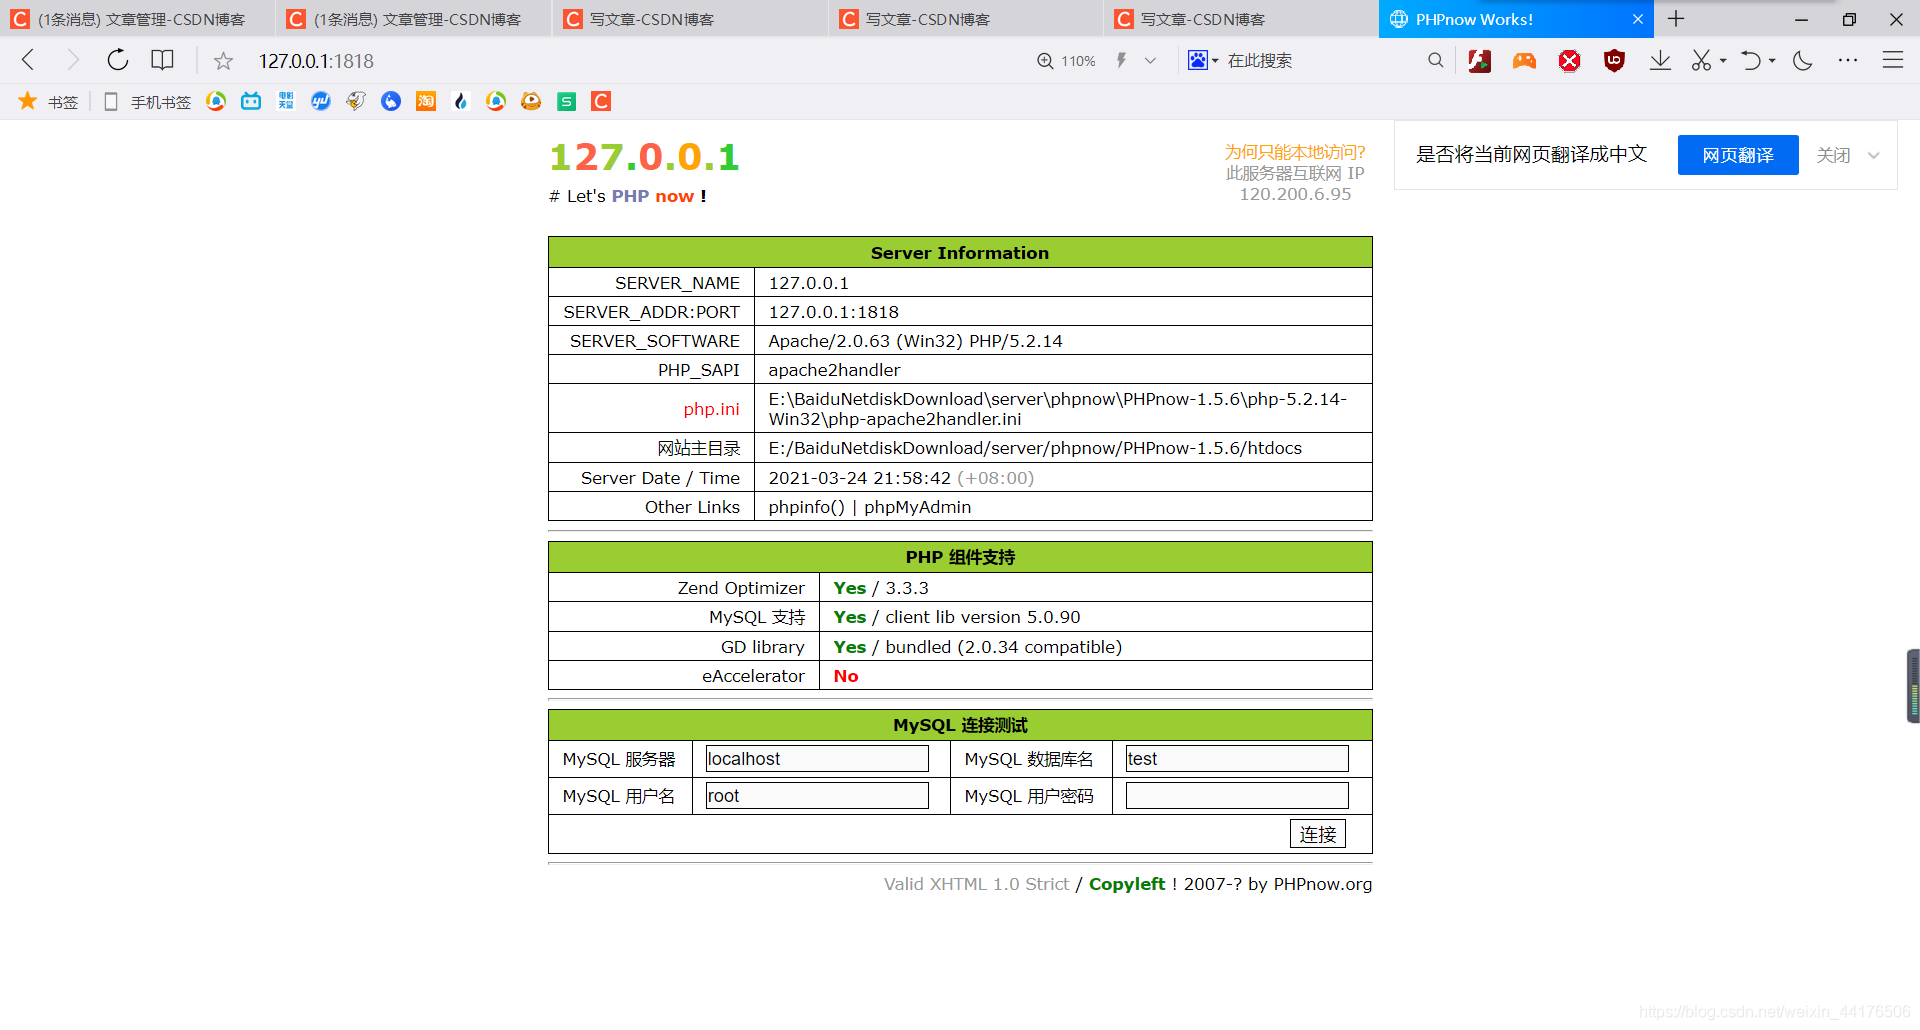Open a new tab with plus button

click(1676, 19)
